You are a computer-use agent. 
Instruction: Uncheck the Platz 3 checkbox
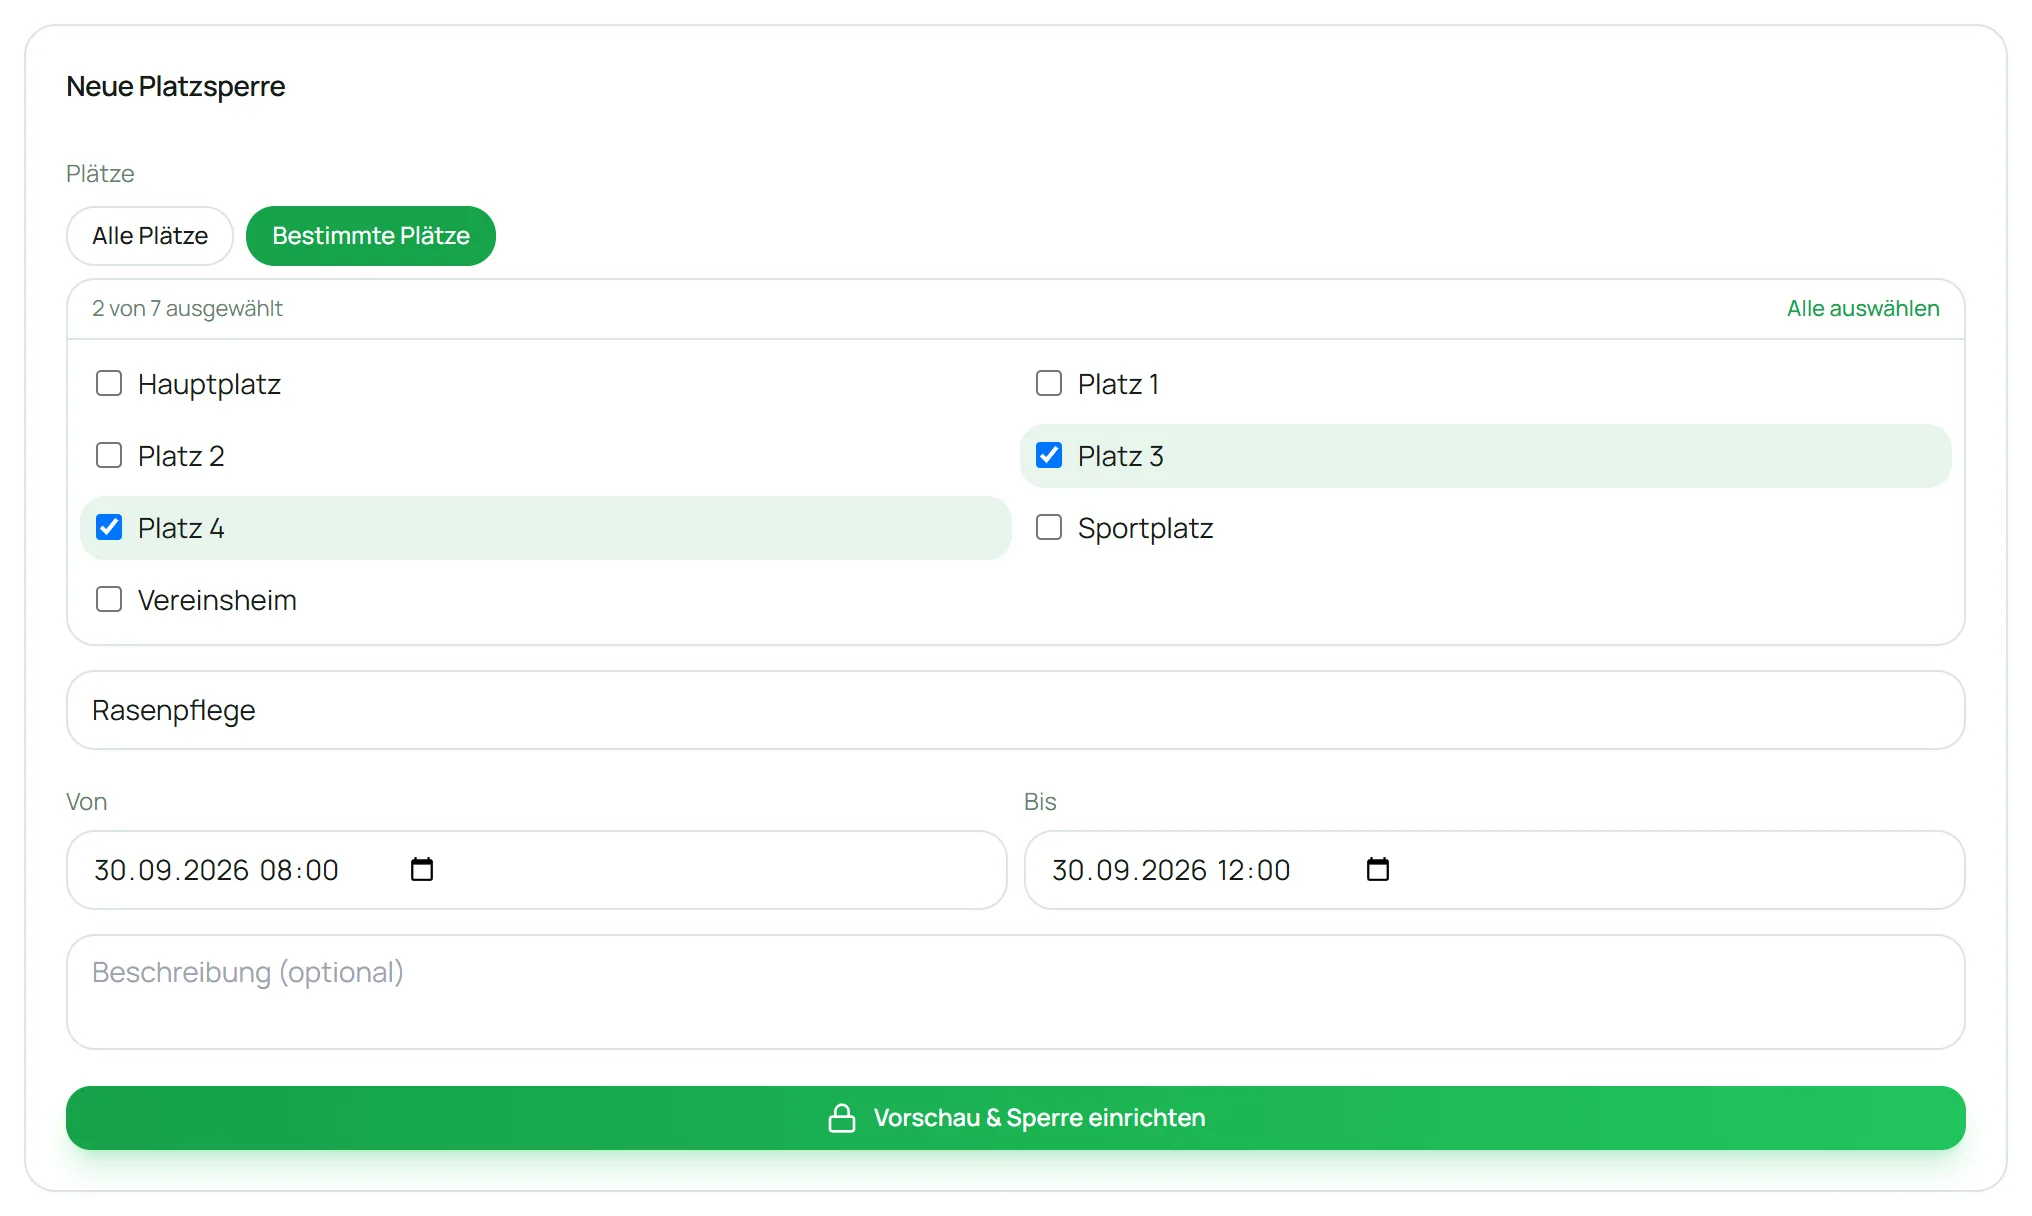pos(1049,456)
